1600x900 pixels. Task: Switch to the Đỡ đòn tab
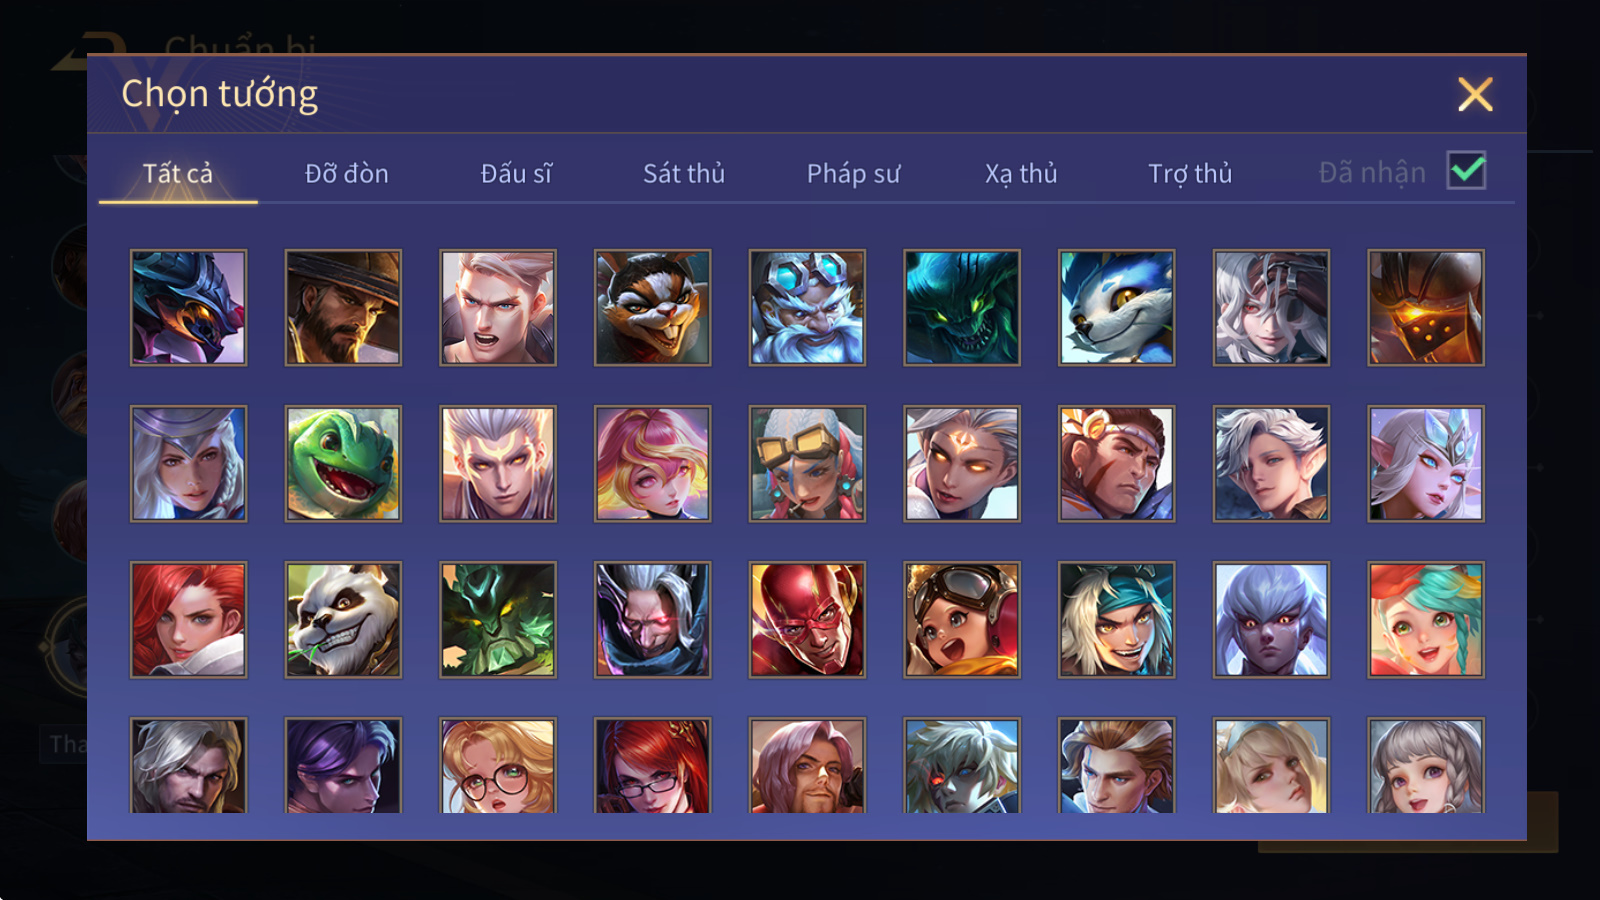tap(346, 173)
